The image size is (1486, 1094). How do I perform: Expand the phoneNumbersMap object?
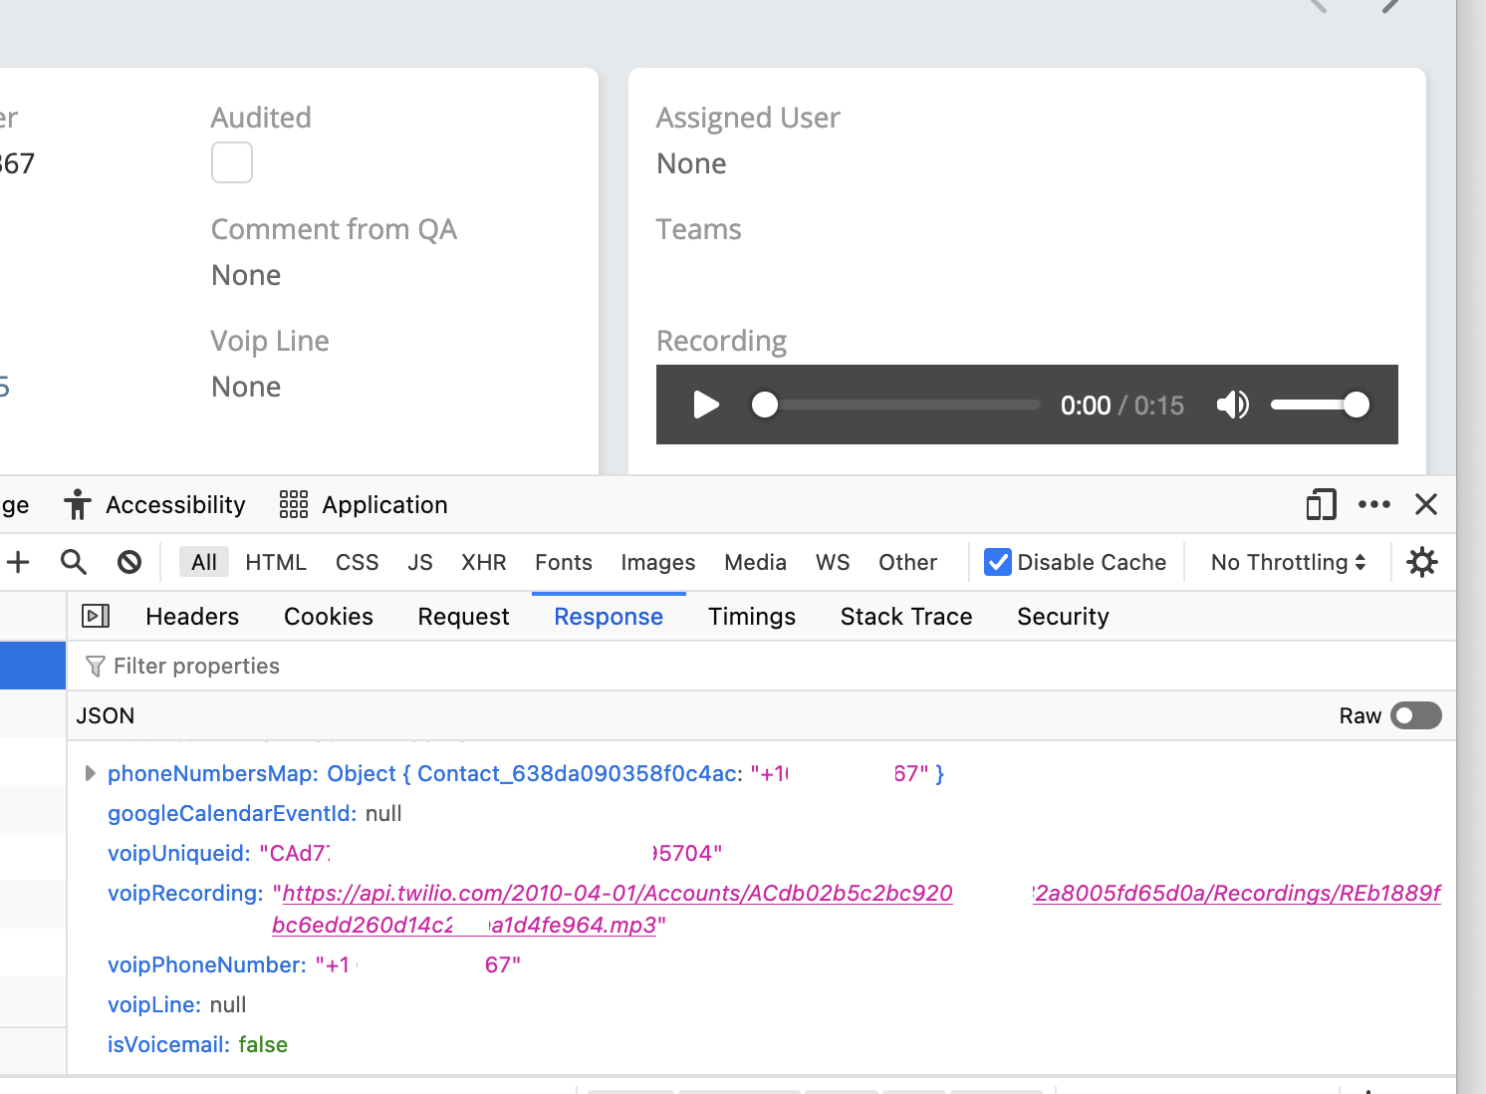pos(90,773)
